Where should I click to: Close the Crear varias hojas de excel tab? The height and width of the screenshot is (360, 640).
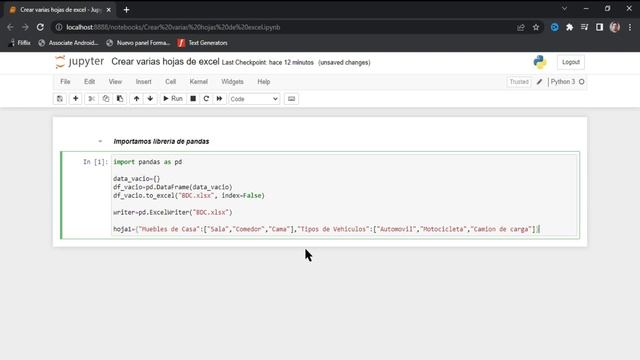point(109,10)
